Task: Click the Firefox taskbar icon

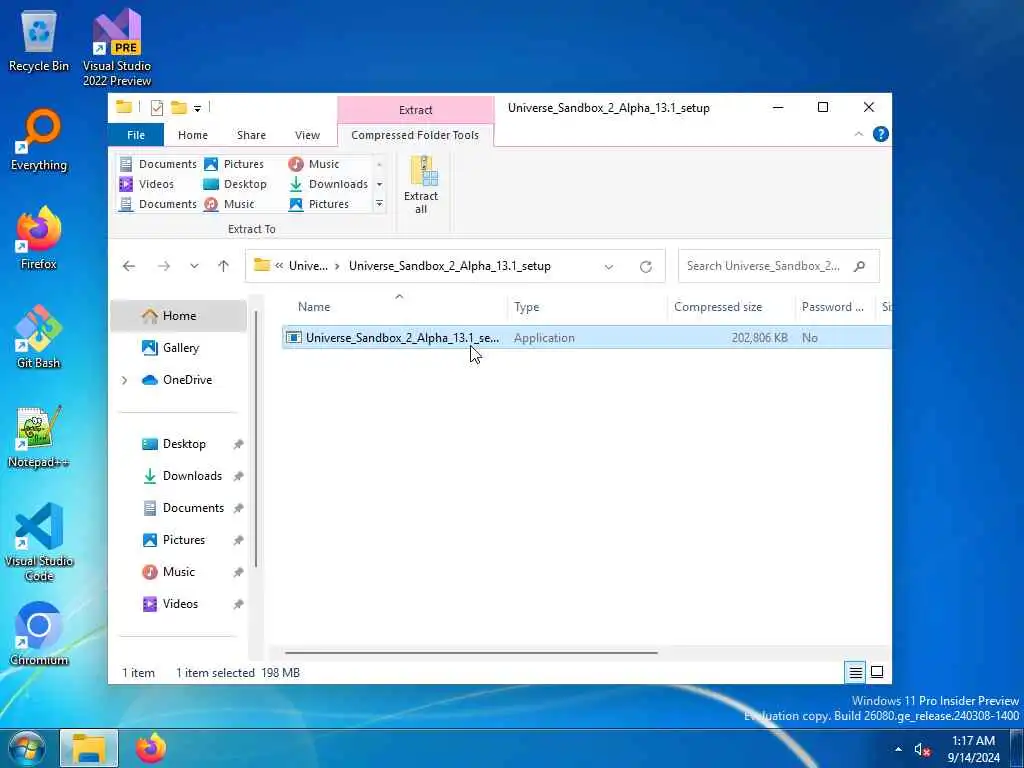Action: (x=151, y=748)
